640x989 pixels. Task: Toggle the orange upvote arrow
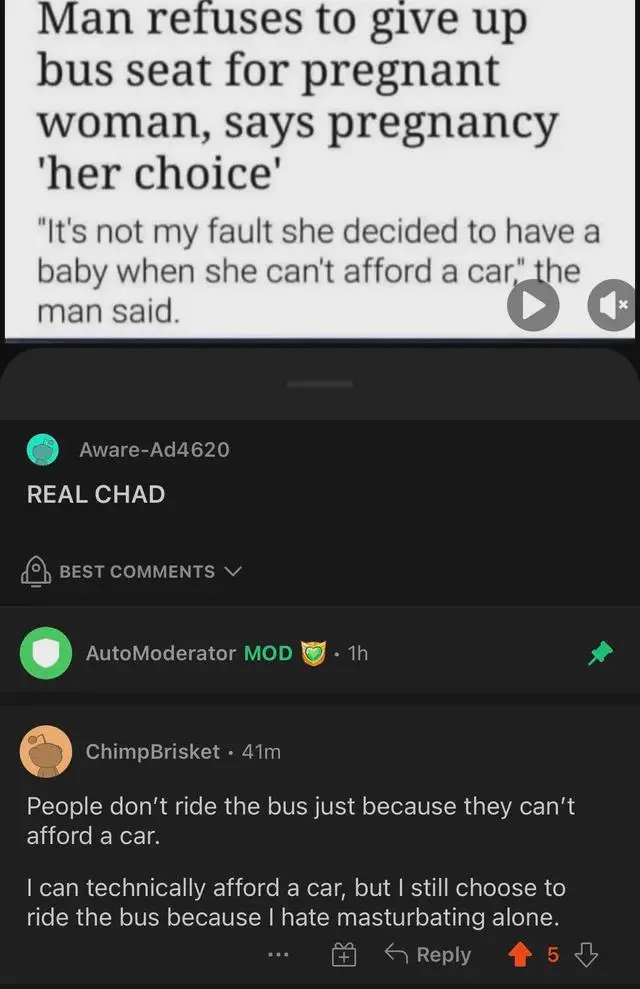click(520, 954)
